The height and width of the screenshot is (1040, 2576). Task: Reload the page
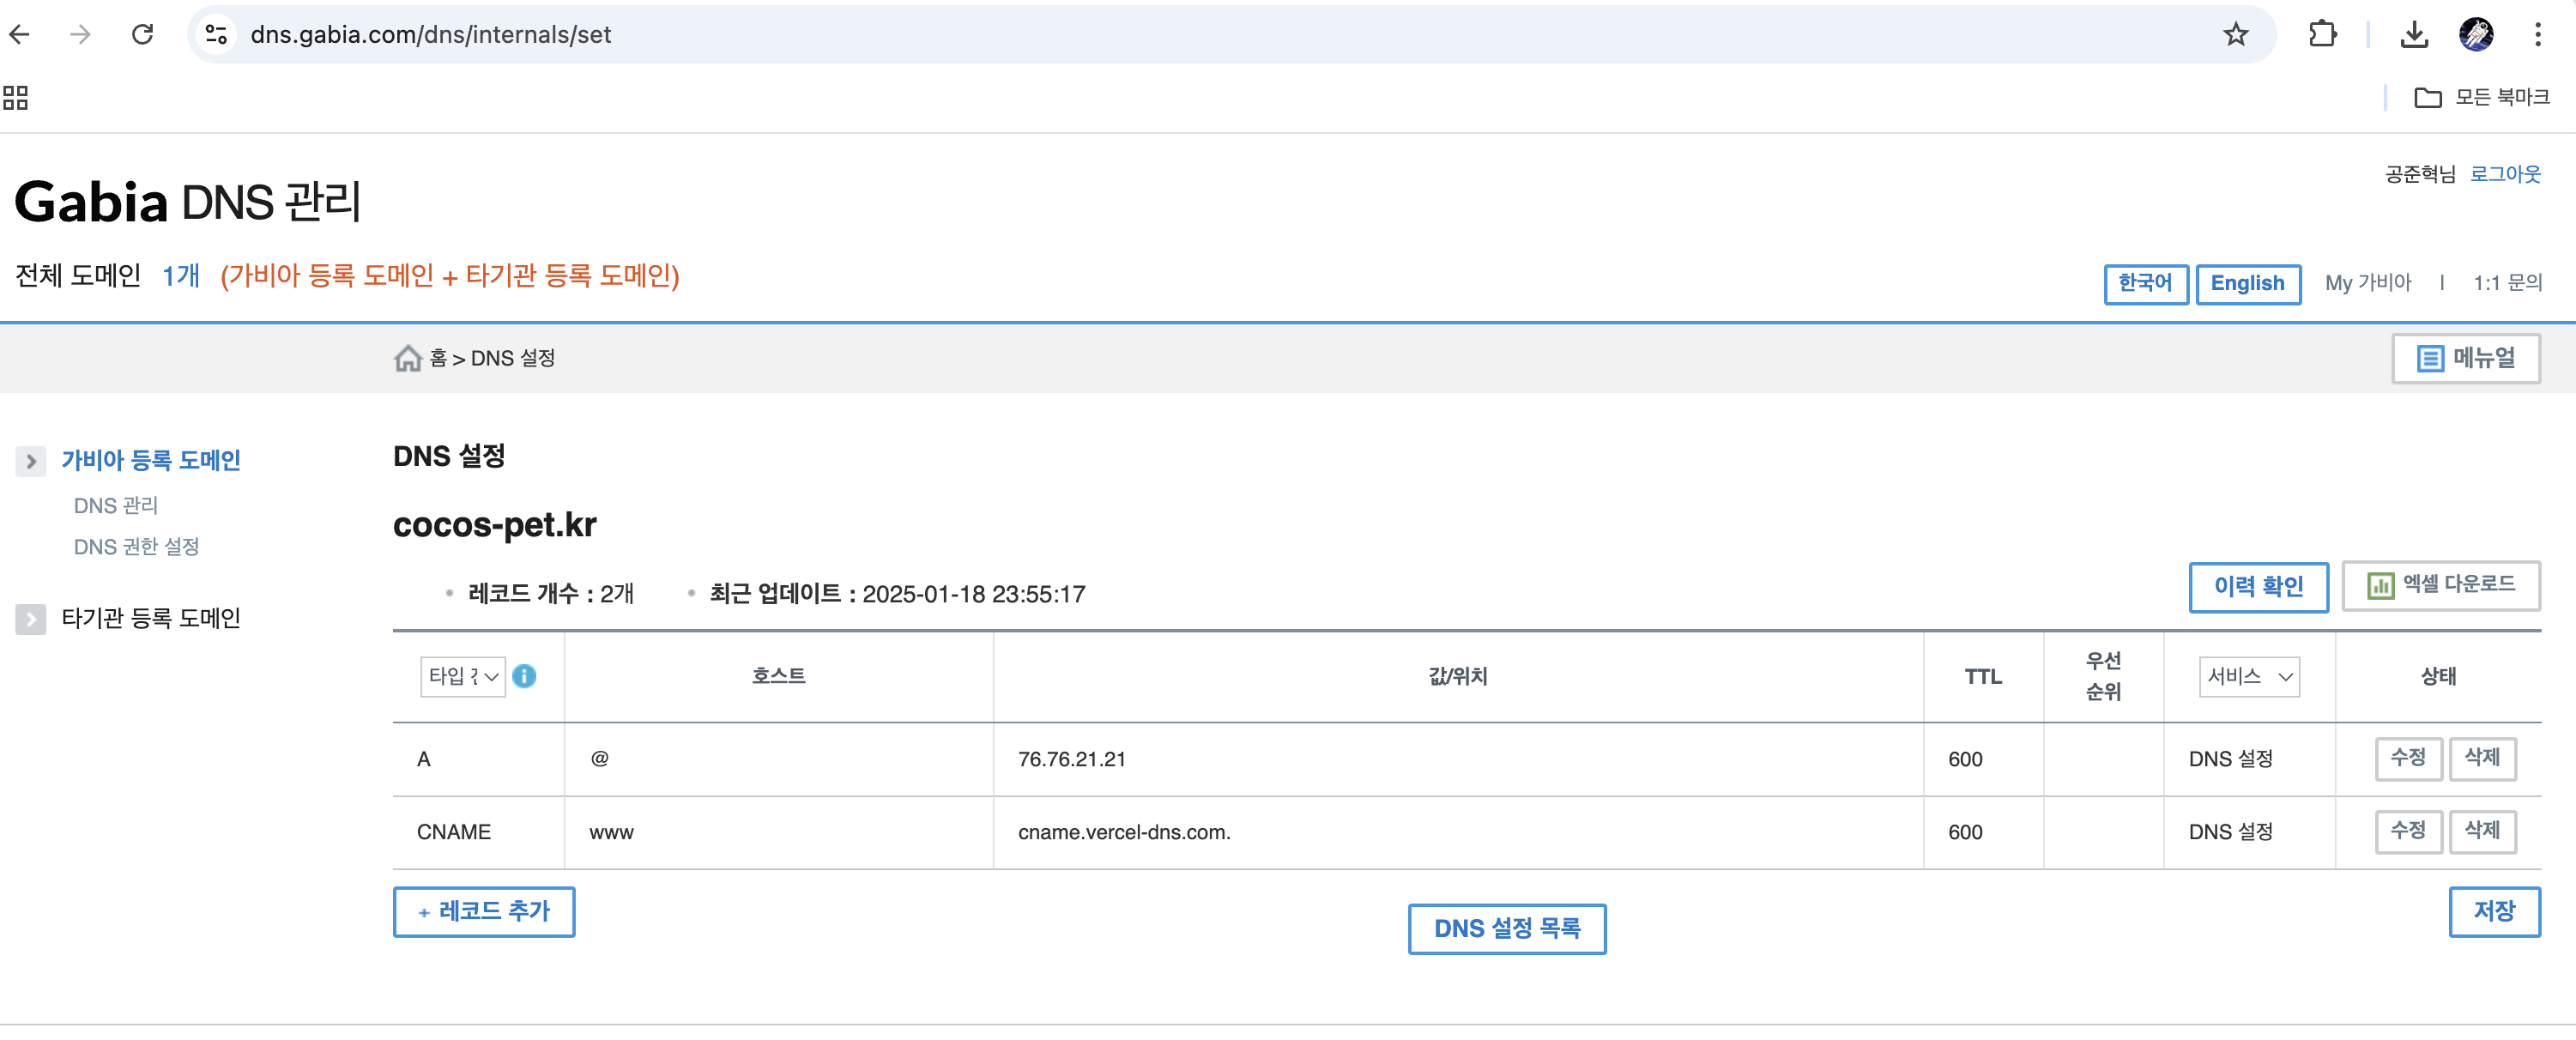click(143, 35)
